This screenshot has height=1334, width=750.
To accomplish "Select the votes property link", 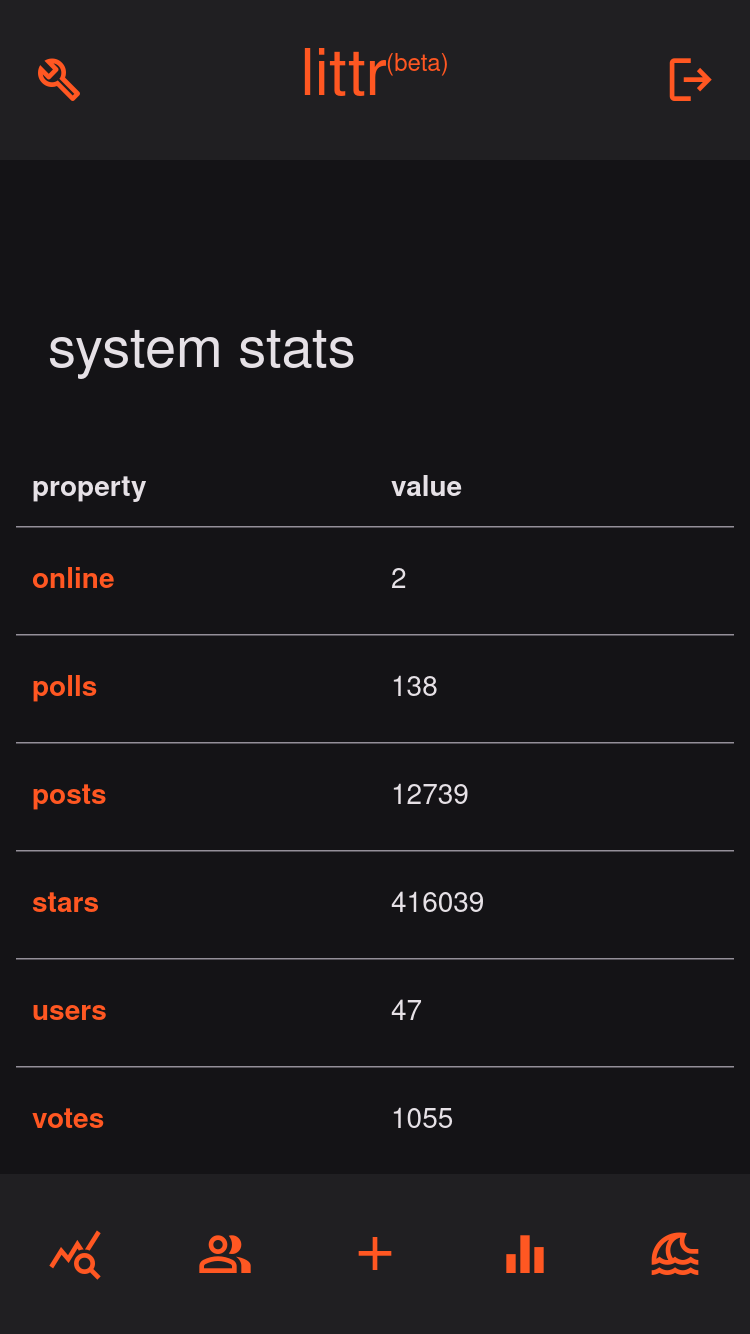I will [67, 1118].
